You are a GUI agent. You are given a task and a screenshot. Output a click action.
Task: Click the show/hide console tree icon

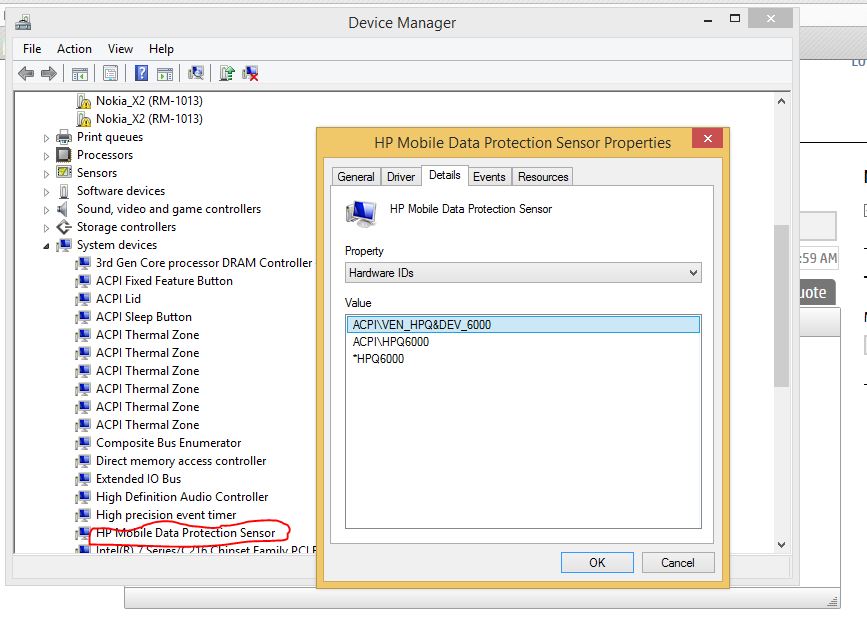[79, 73]
